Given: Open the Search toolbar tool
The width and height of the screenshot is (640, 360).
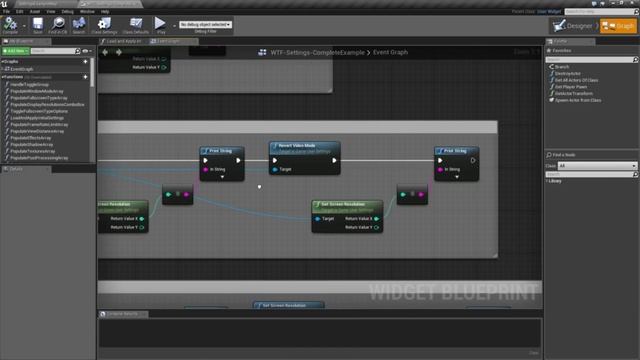Looking at the screenshot, I should 79,25.
